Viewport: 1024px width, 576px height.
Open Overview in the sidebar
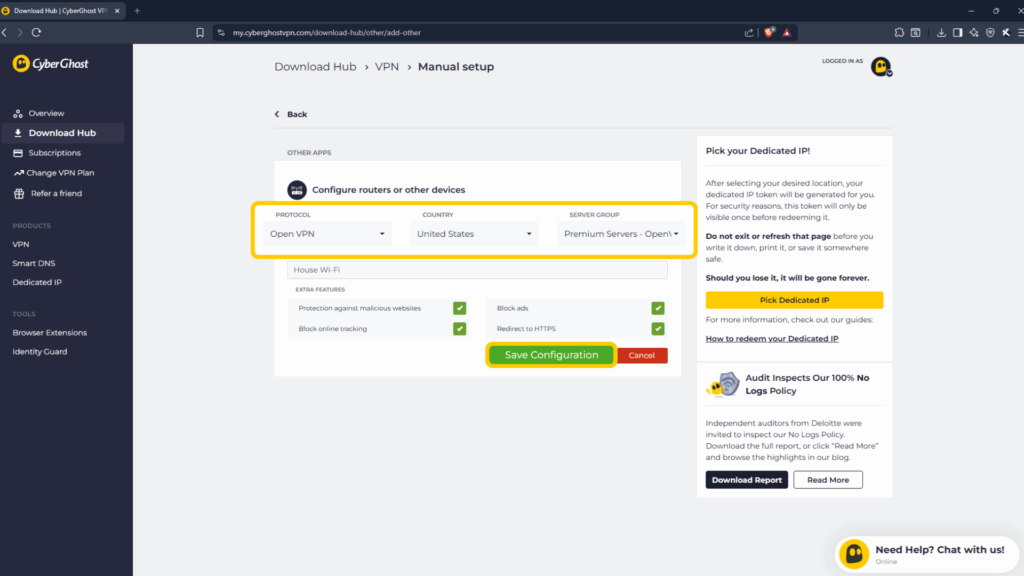pos(46,114)
